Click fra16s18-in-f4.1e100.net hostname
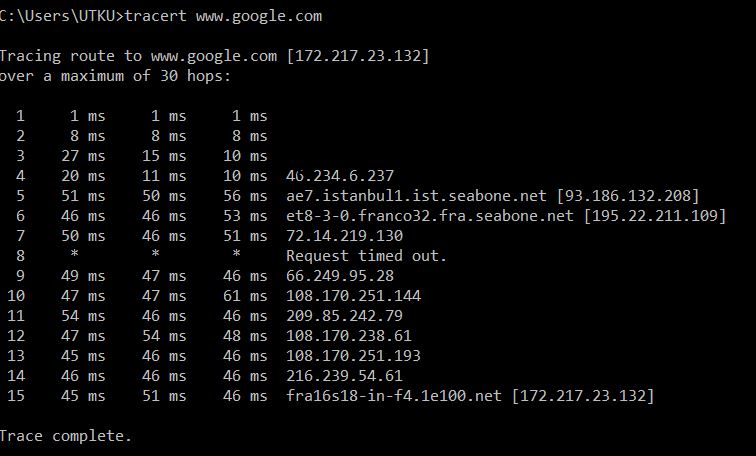Viewport: 756px width, 456px height. point(394,396)
